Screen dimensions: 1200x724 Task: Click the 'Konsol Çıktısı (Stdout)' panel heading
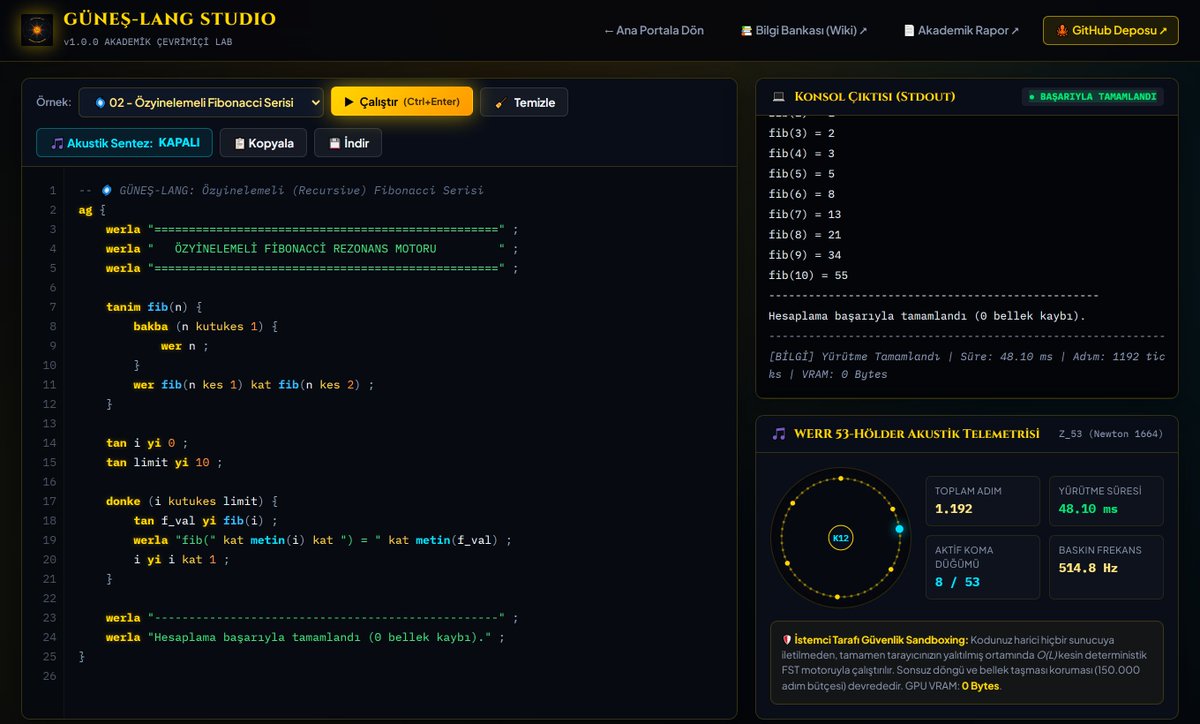click(875, 97)
